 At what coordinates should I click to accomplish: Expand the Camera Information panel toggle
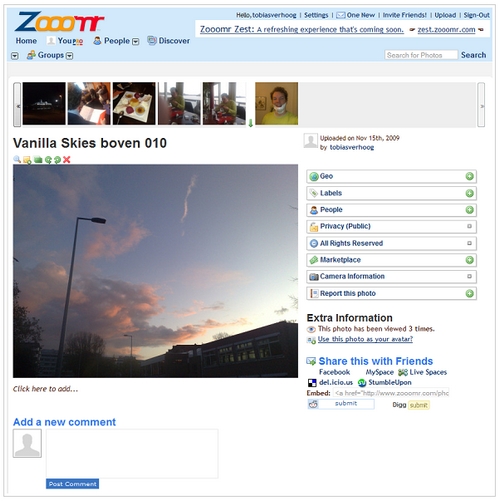click(469, 276)
